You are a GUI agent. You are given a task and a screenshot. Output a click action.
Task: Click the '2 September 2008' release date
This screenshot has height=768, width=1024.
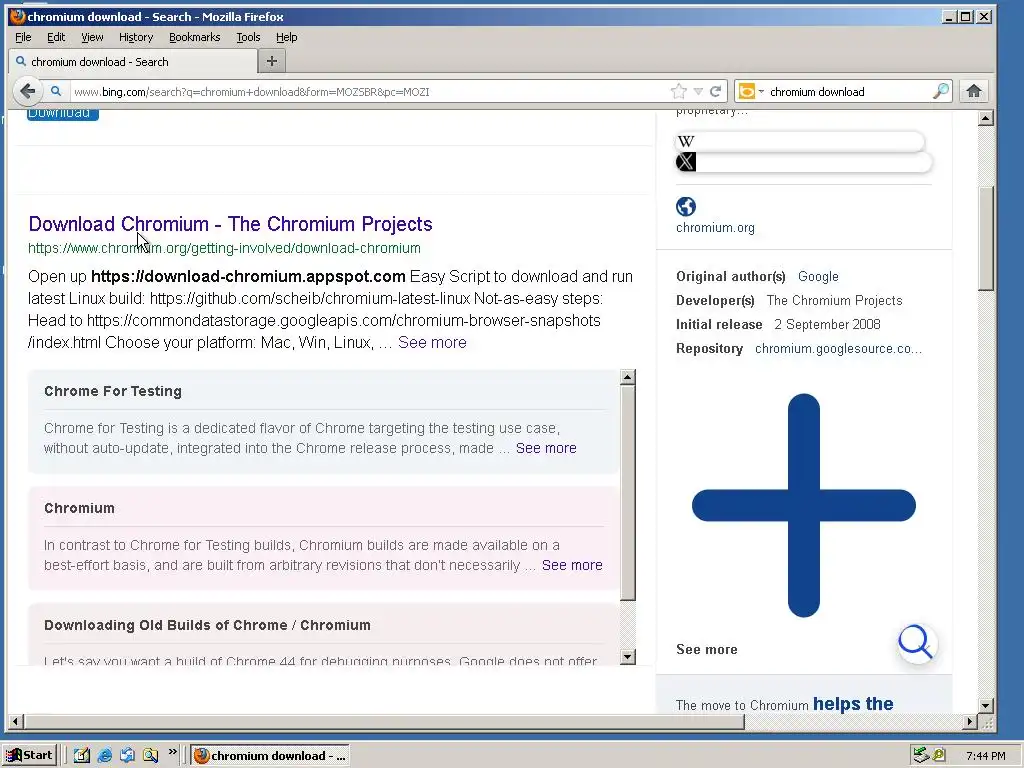click(x=827, y=325)
